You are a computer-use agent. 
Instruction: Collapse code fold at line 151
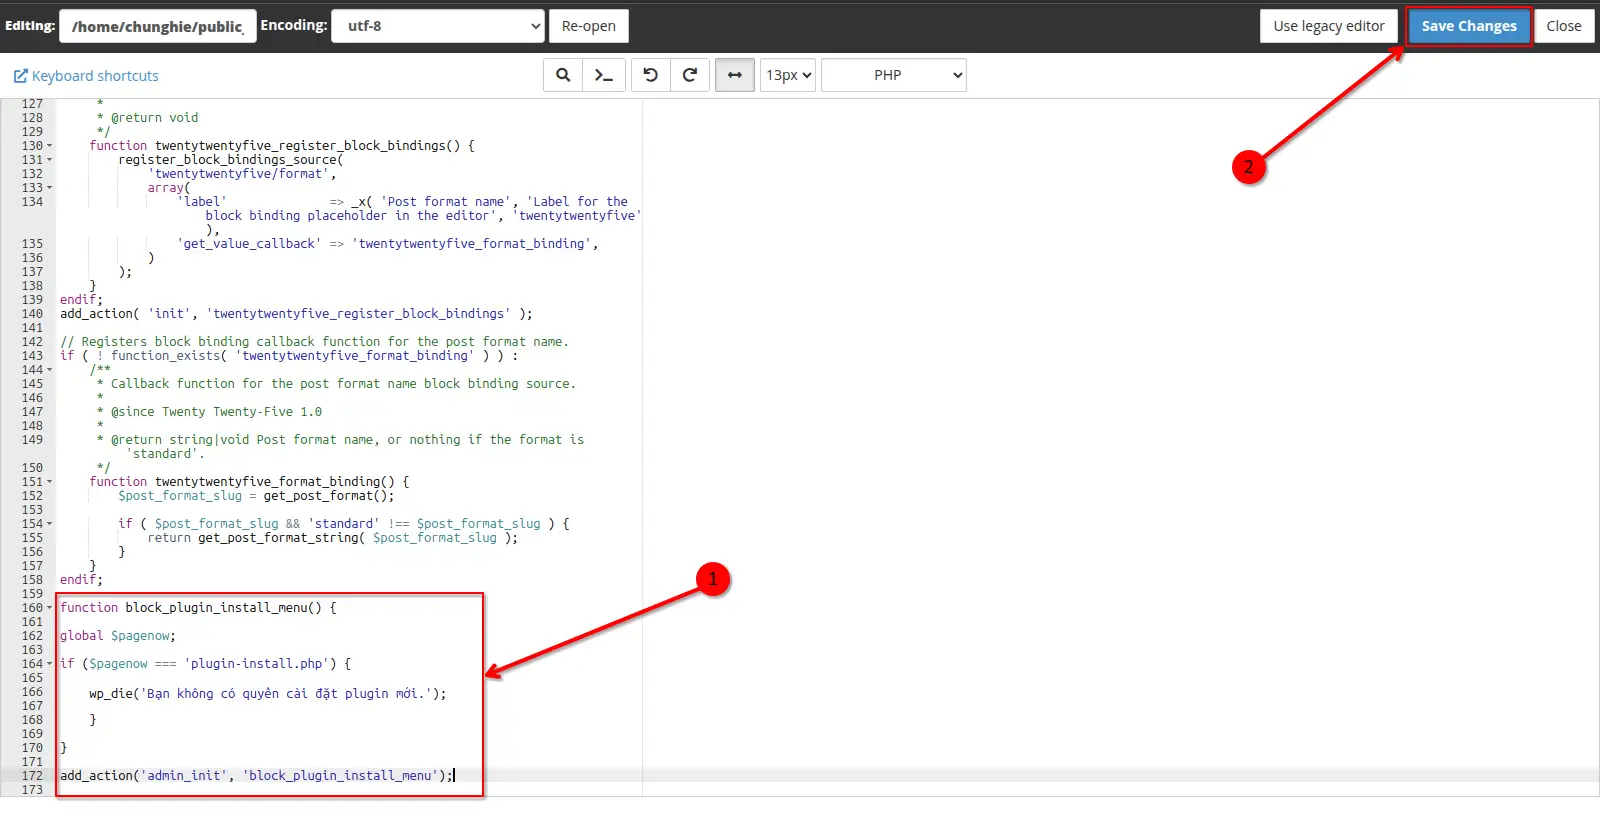(x=50, y=482)
